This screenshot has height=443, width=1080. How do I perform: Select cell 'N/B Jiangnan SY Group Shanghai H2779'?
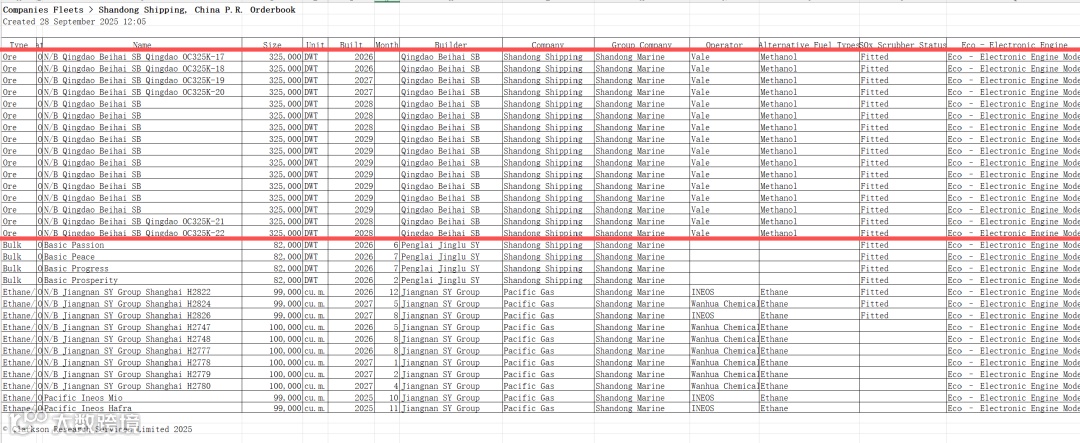(142, 374)
